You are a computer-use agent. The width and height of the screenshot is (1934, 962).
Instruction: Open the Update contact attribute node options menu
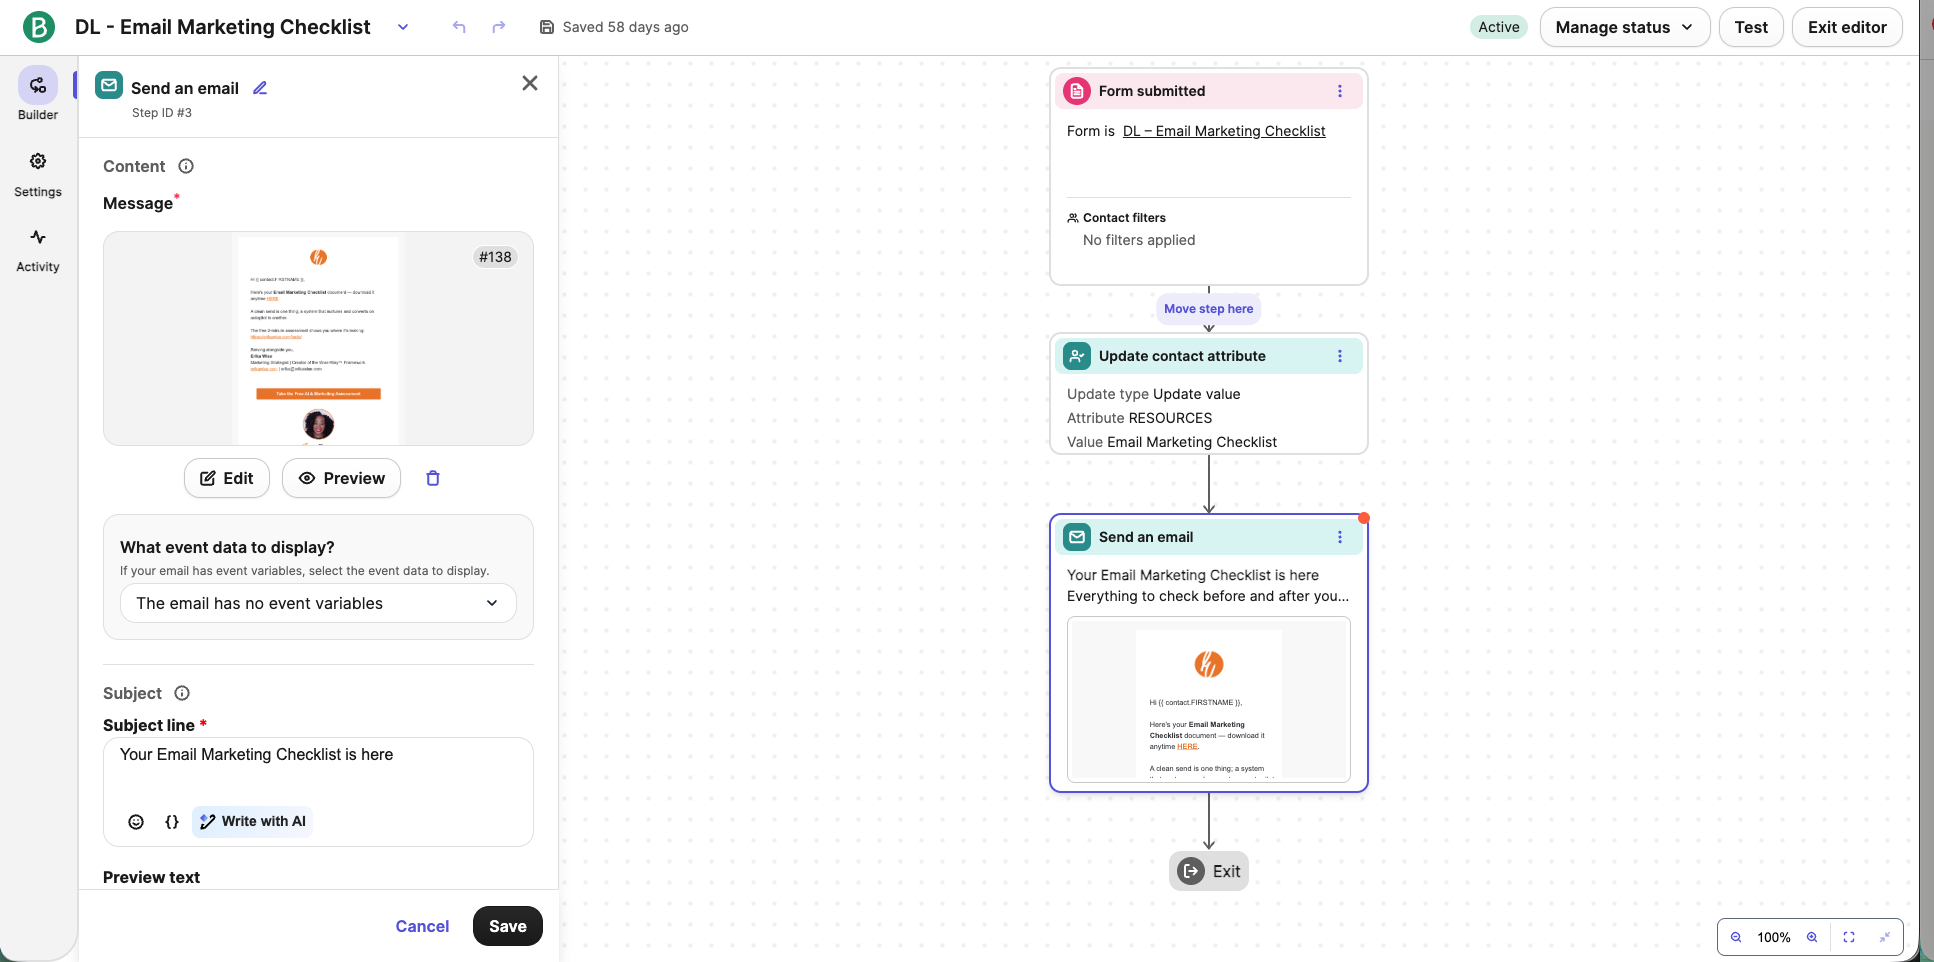pyautogui.click(x=1340, y=356)
